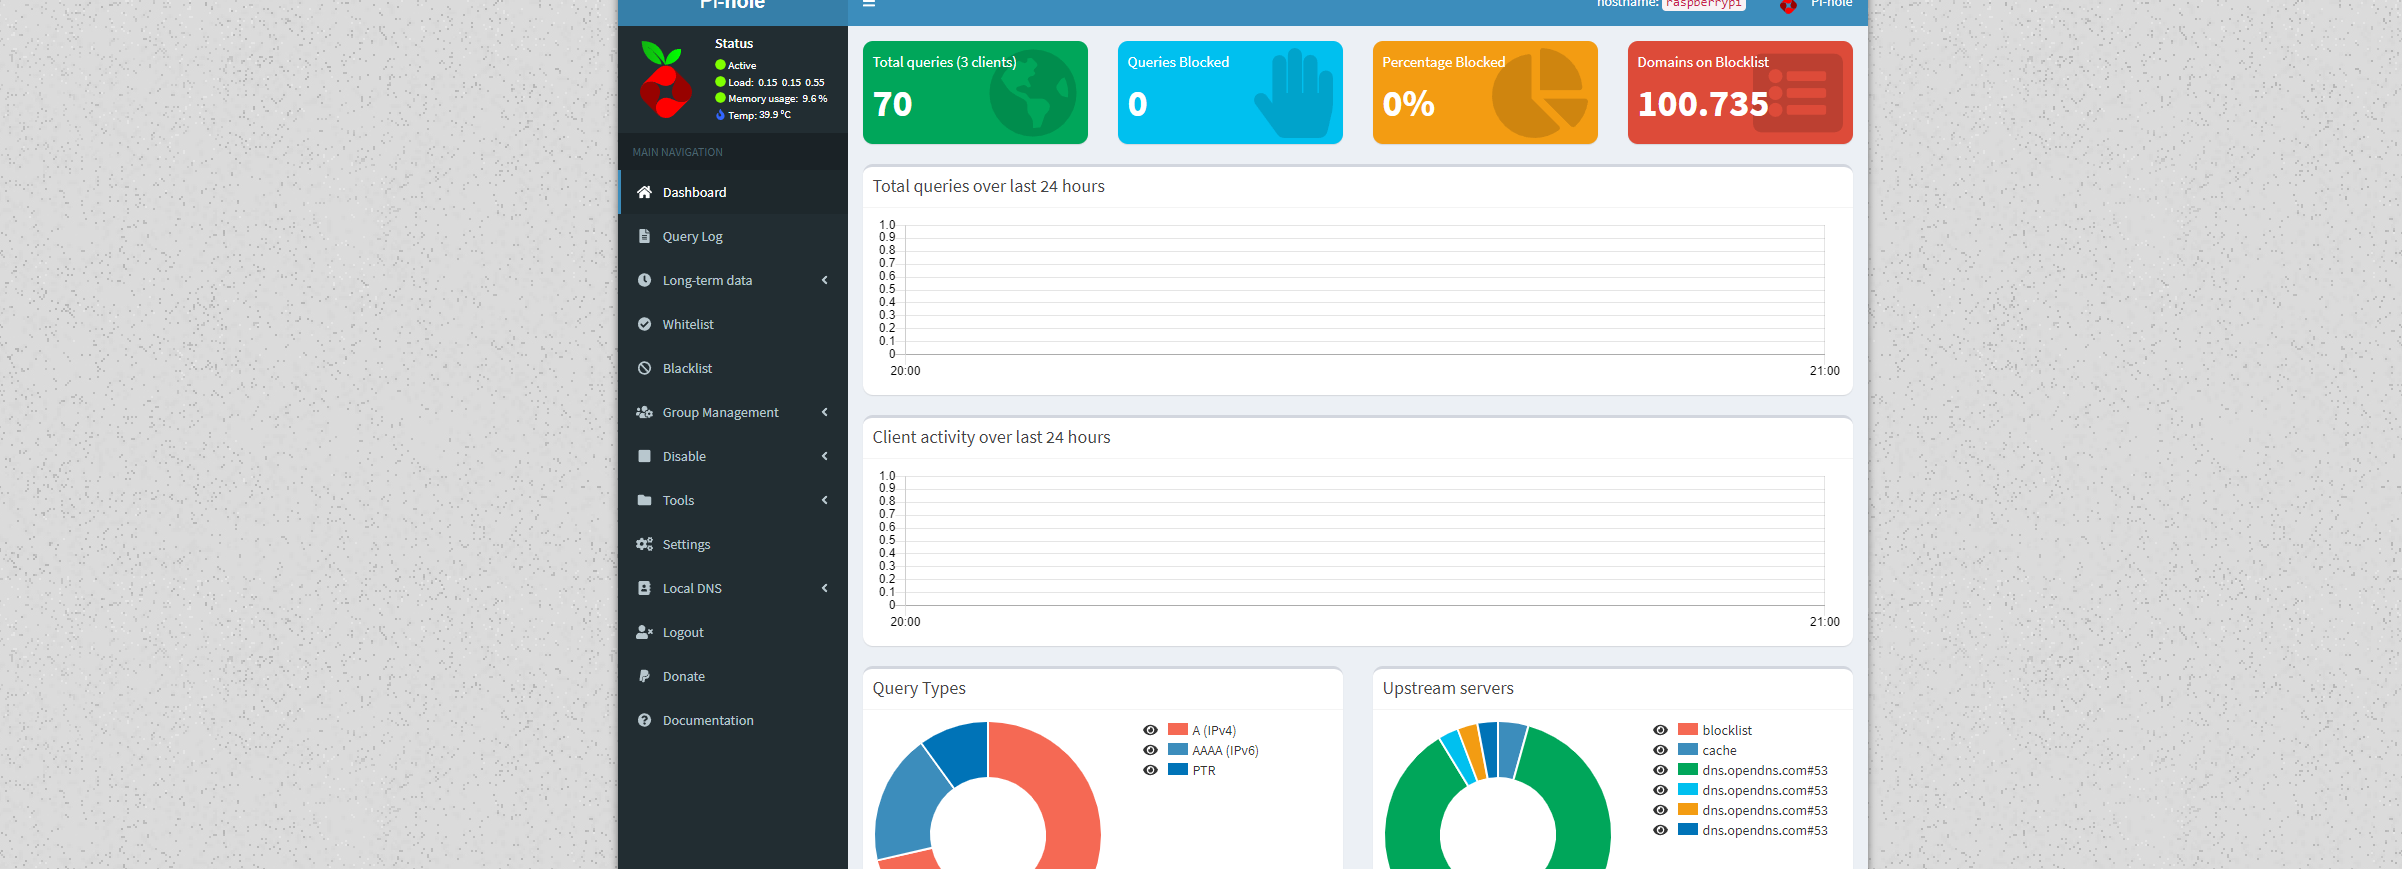The image size is (2402, 869).
Task: Click the Dashboard home icon
Action: (x=644, y=192)
